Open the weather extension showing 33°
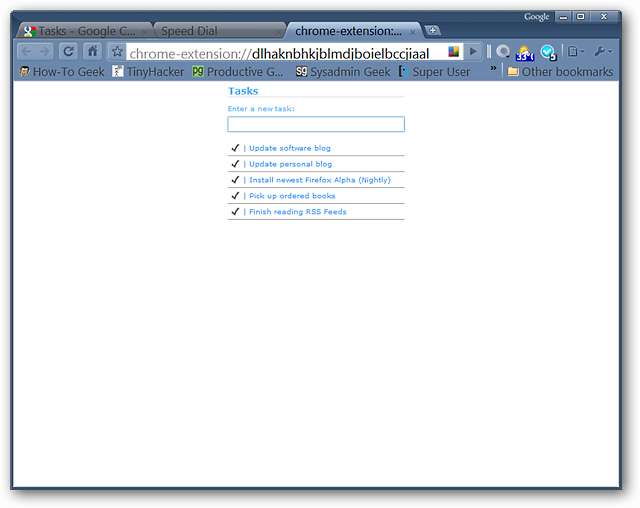This screenshot has width=640, height=508. [525, 53]
